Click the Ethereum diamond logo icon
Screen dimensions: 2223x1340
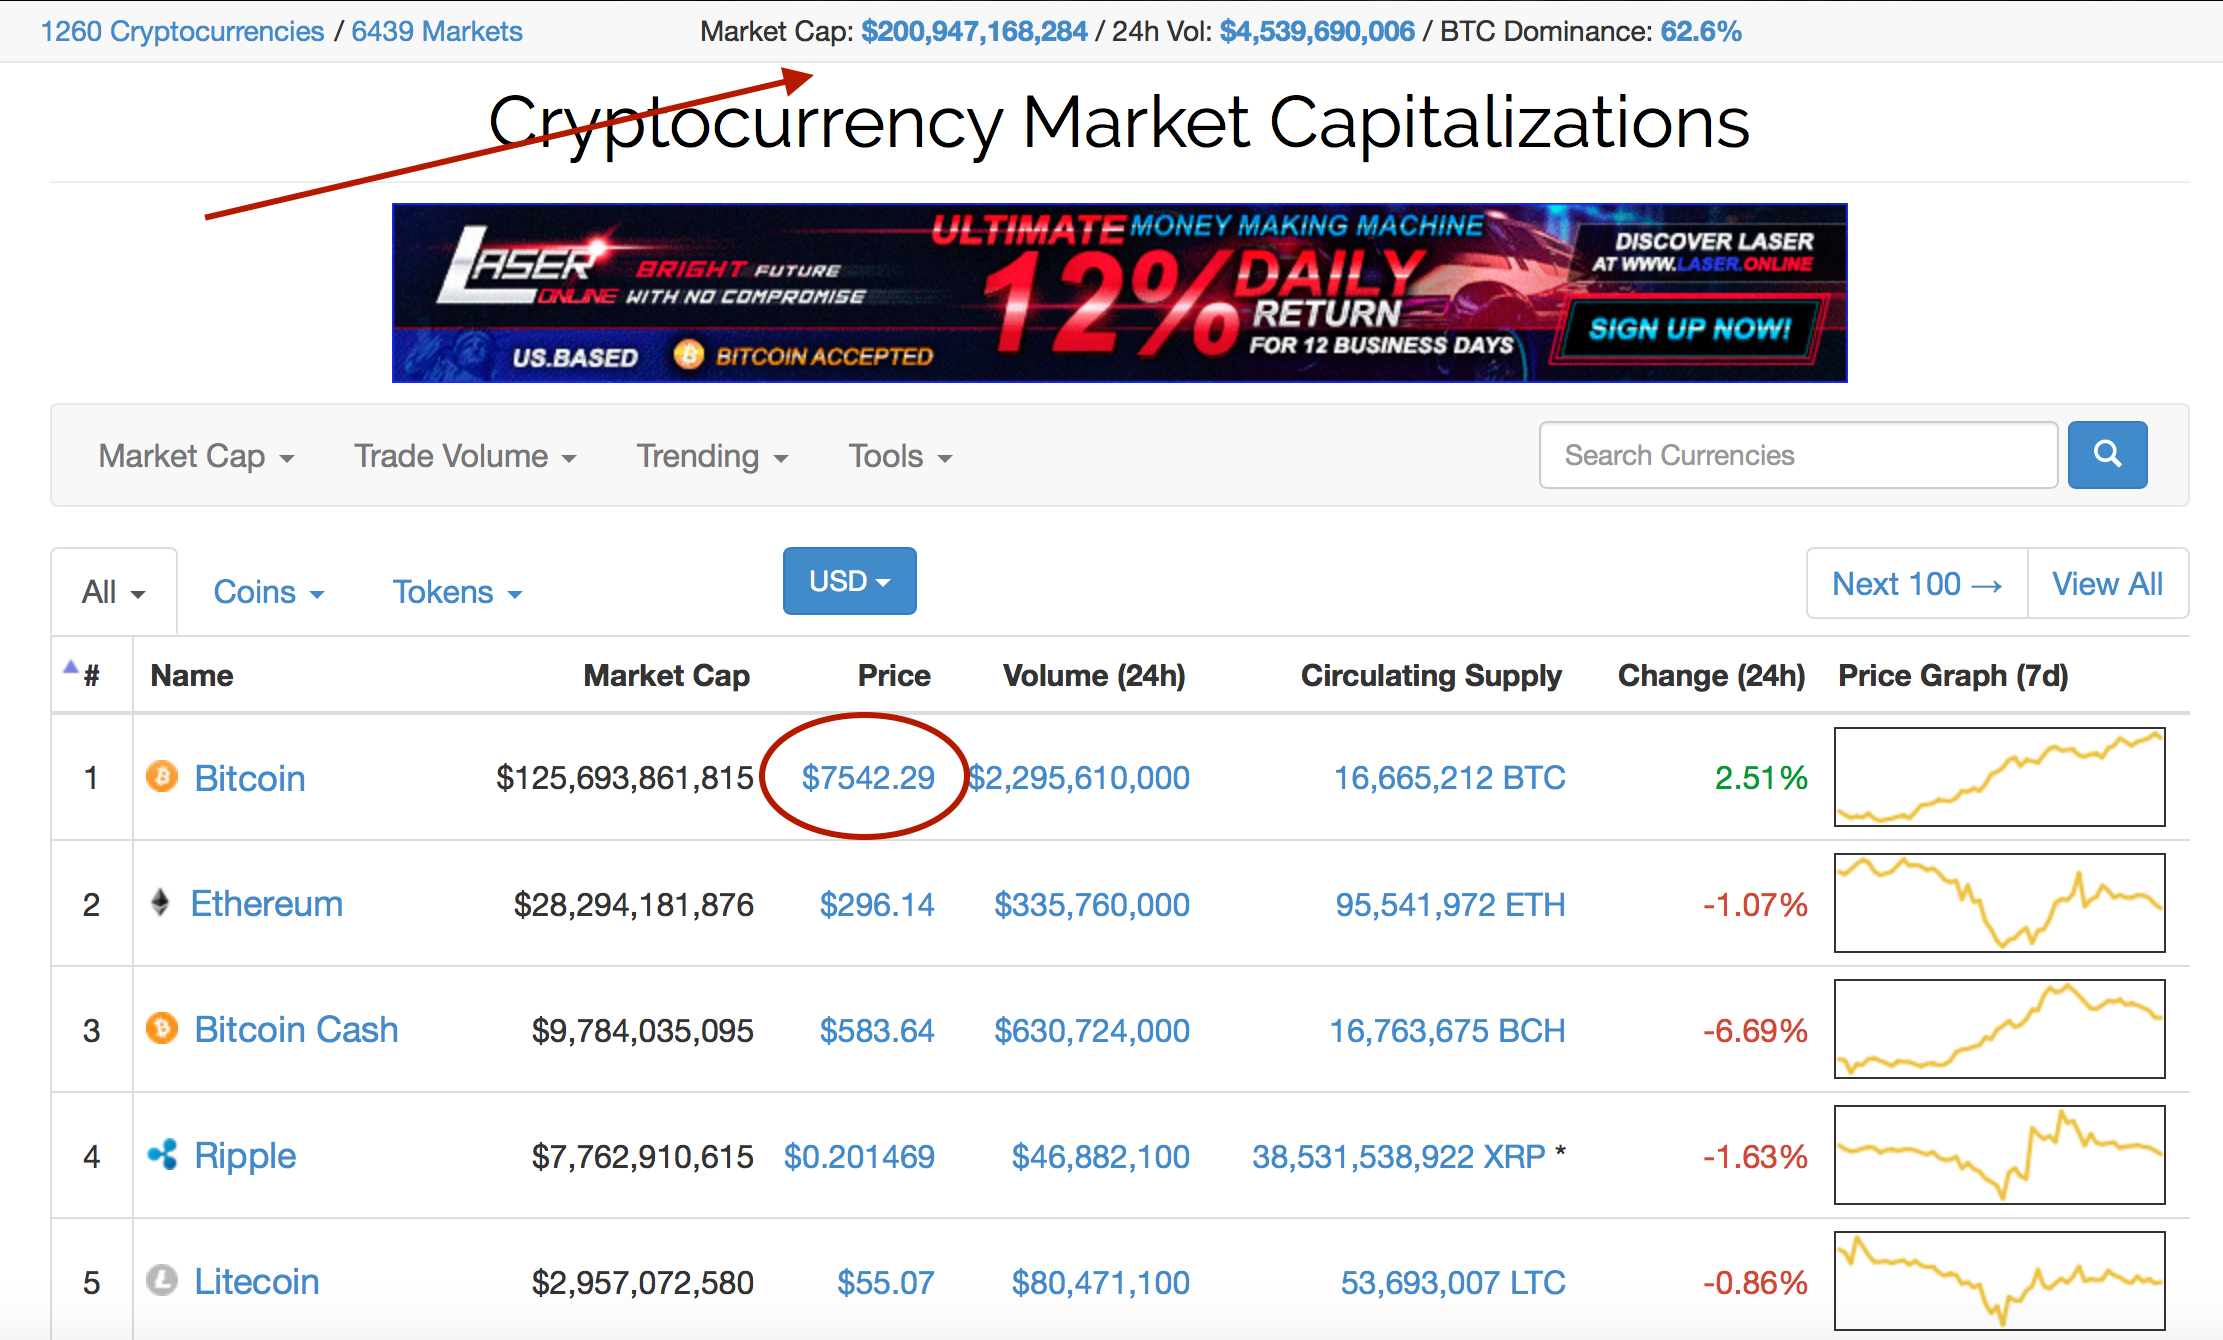point(160,903)
